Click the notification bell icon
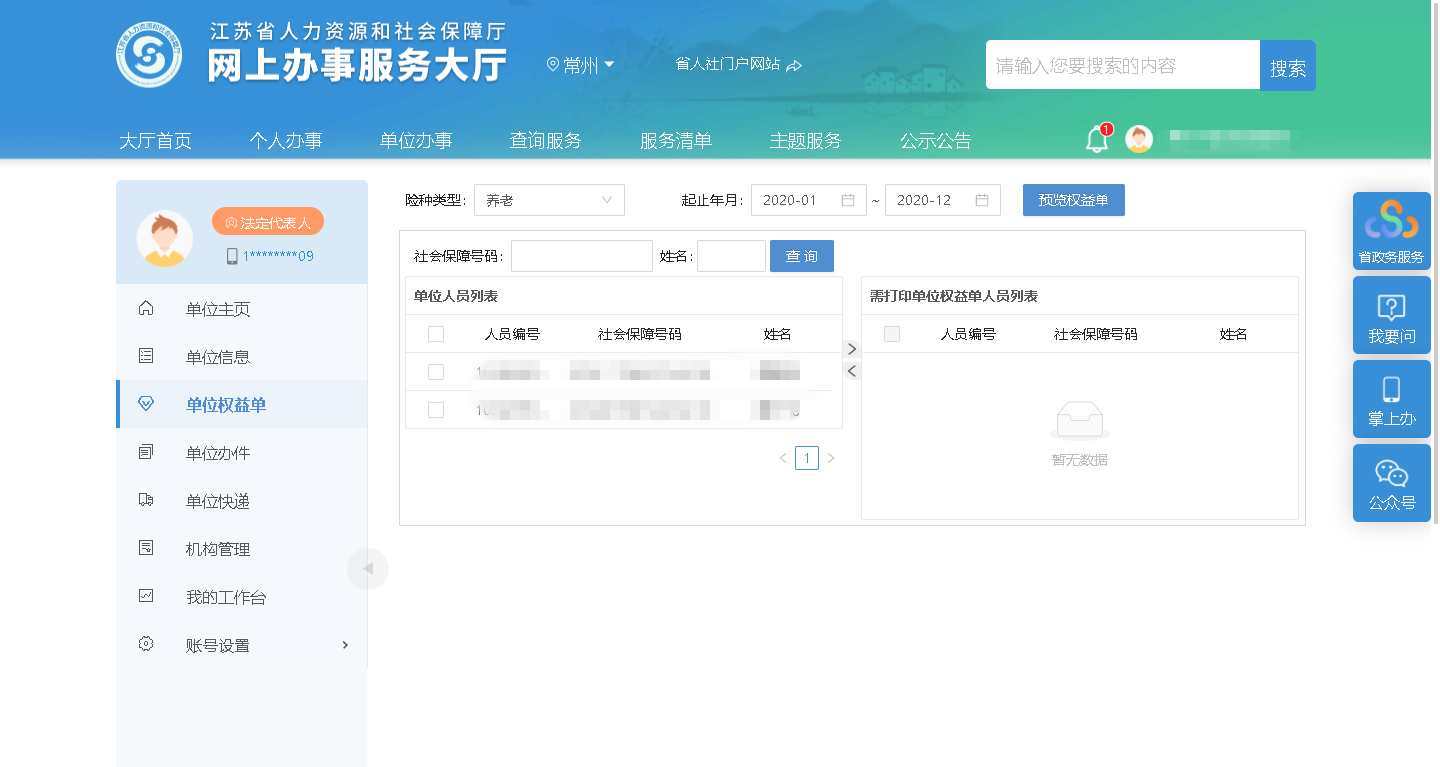The height and width of the screenshot is (767, 1440). click(1096, 140)
